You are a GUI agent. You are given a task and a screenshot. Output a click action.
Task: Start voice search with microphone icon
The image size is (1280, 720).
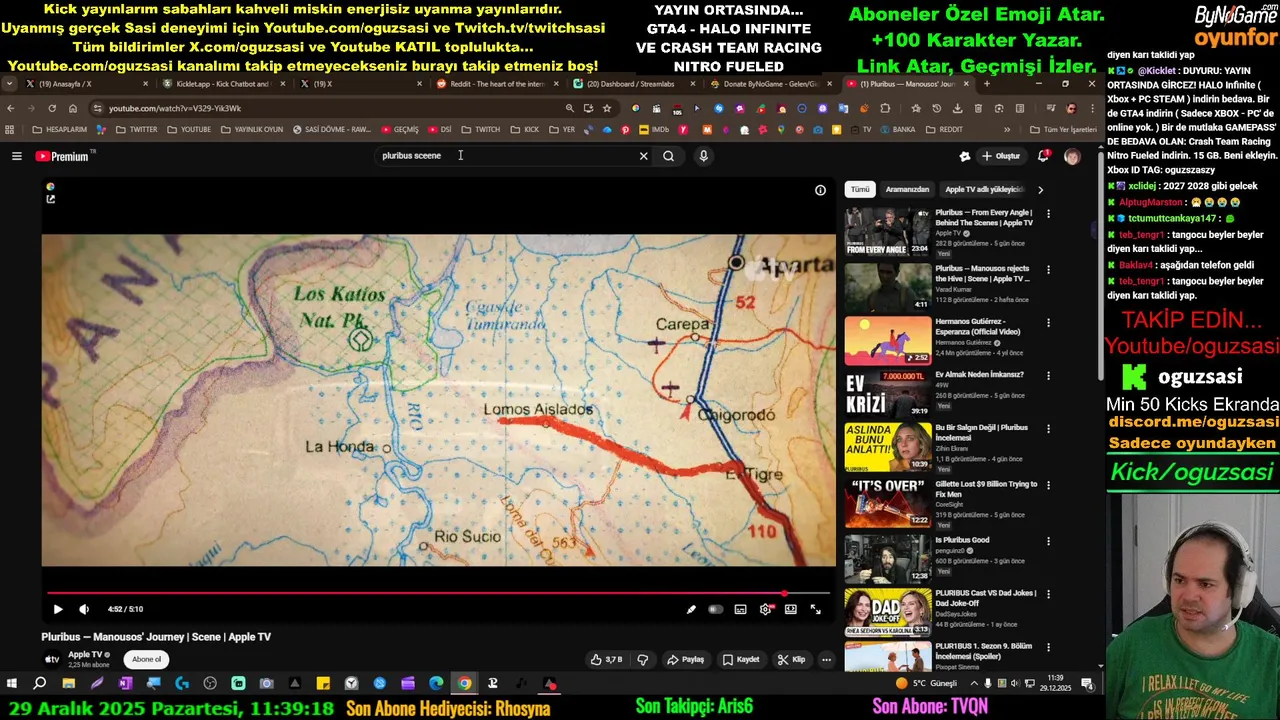point(703,156)
